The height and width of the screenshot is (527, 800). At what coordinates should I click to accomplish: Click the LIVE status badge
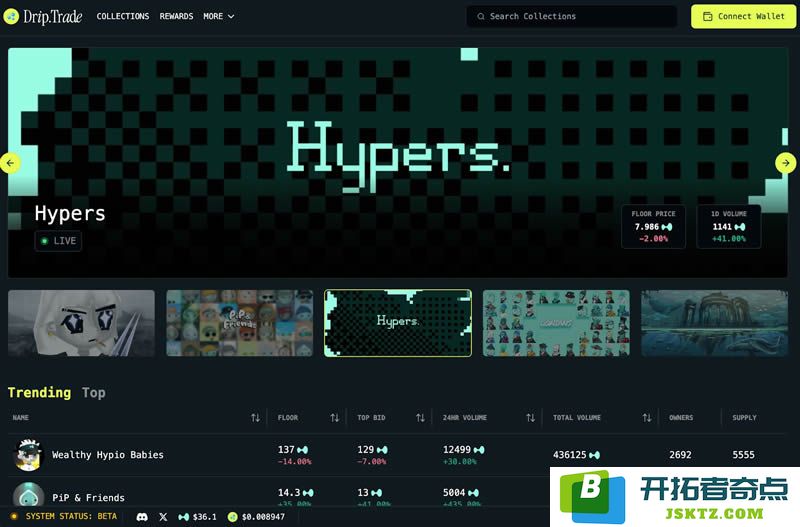[58, 241]
